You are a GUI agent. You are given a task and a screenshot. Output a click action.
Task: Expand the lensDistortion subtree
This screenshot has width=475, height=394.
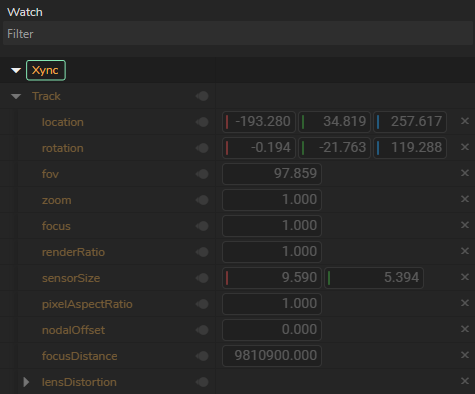(x=26, y=382)
